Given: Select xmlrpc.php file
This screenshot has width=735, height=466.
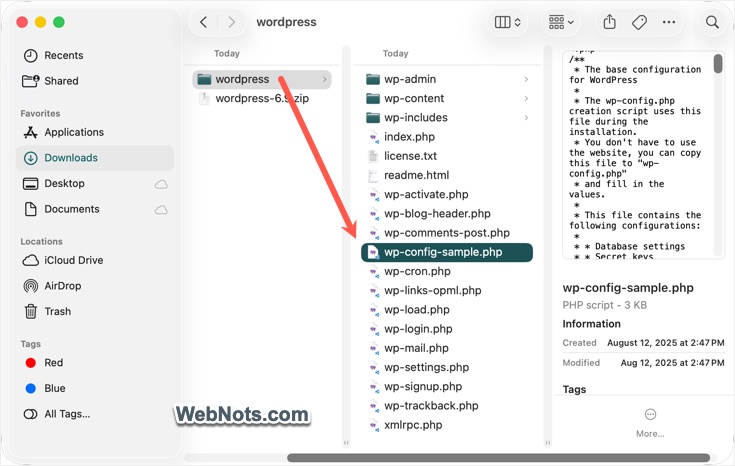Looking at the screenshot, I should coord(447,425).
